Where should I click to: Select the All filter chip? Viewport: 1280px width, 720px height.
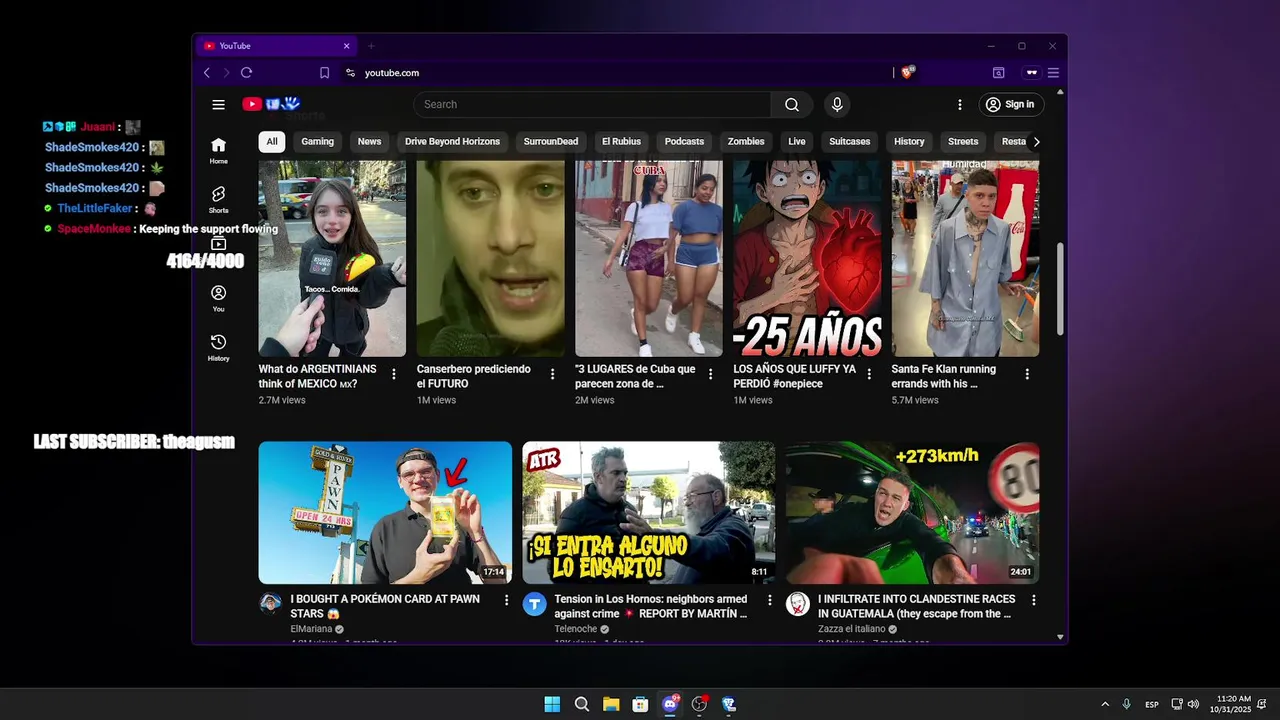point(271,141)
